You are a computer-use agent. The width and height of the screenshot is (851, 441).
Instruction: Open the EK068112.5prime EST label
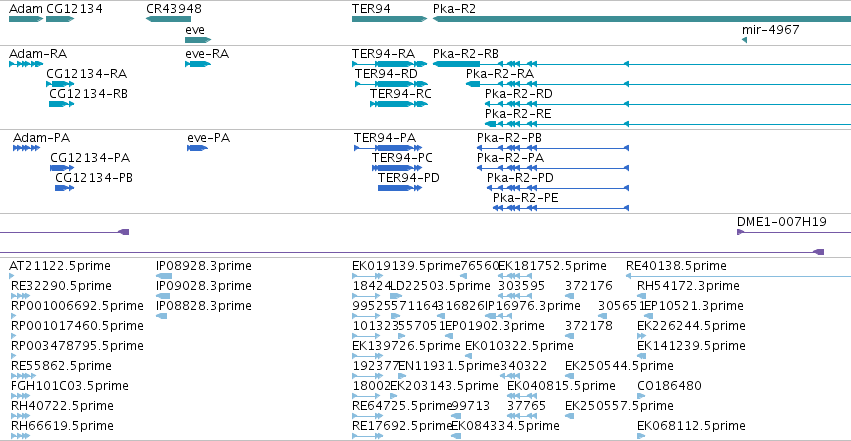691,426
